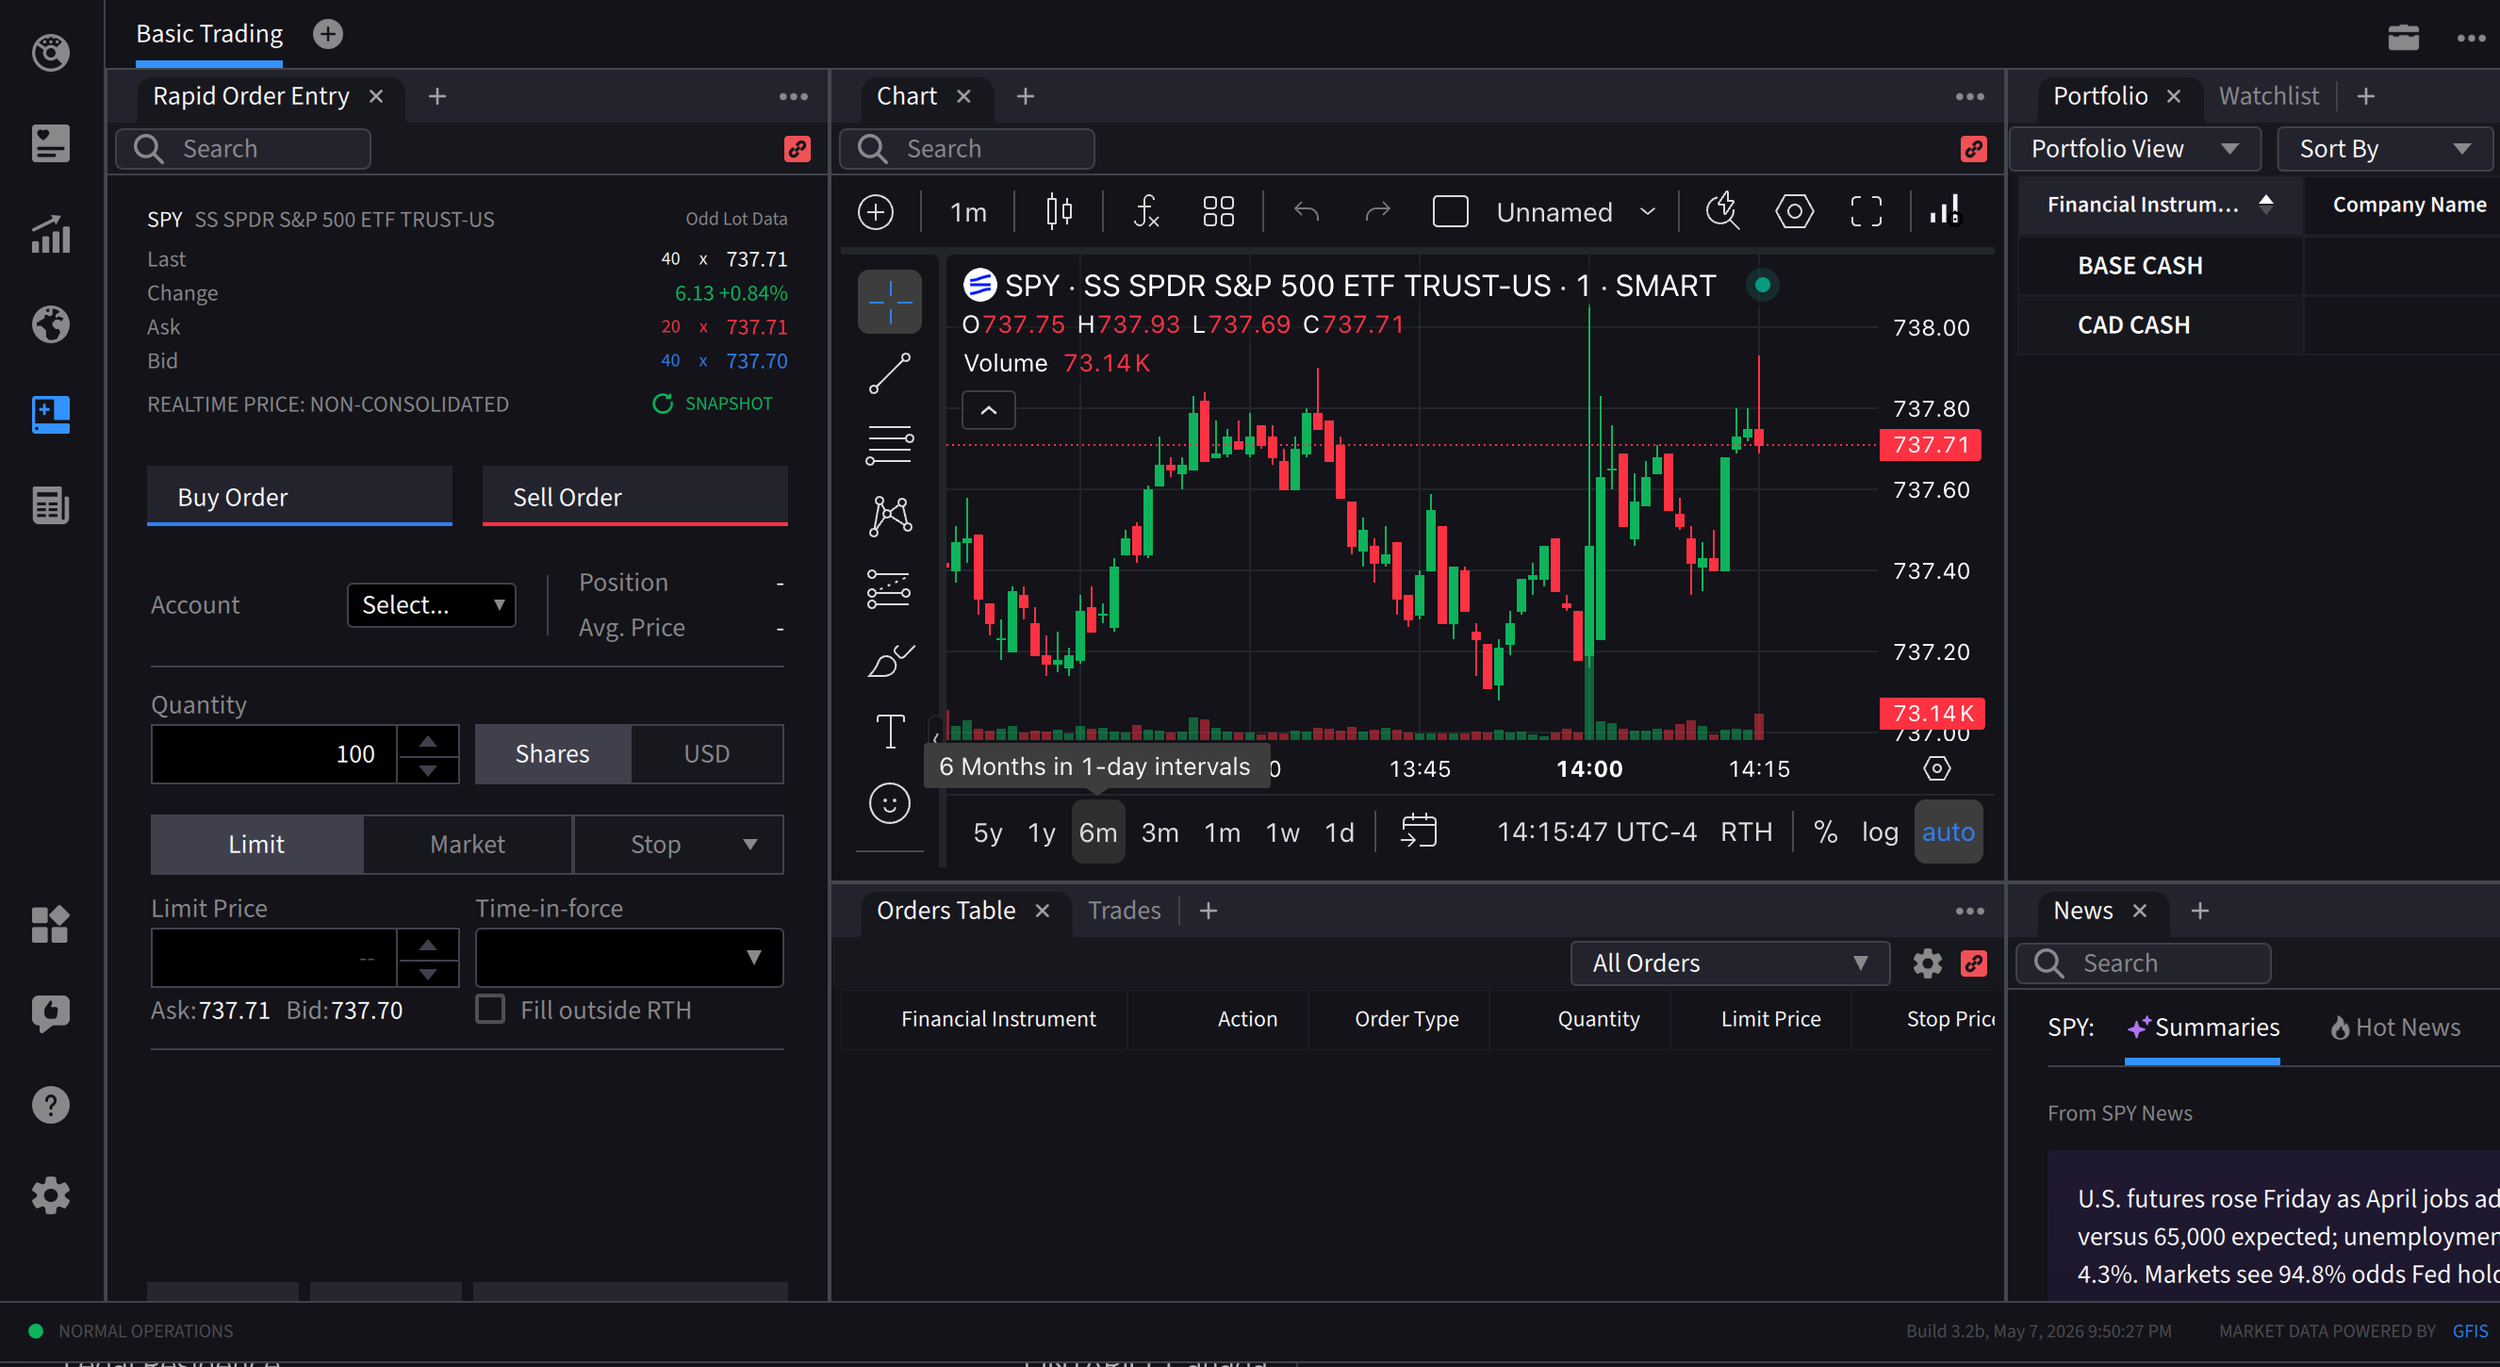The image size is (2500, 1367).
Task: Click the Sell Order button
Action: 635,496
